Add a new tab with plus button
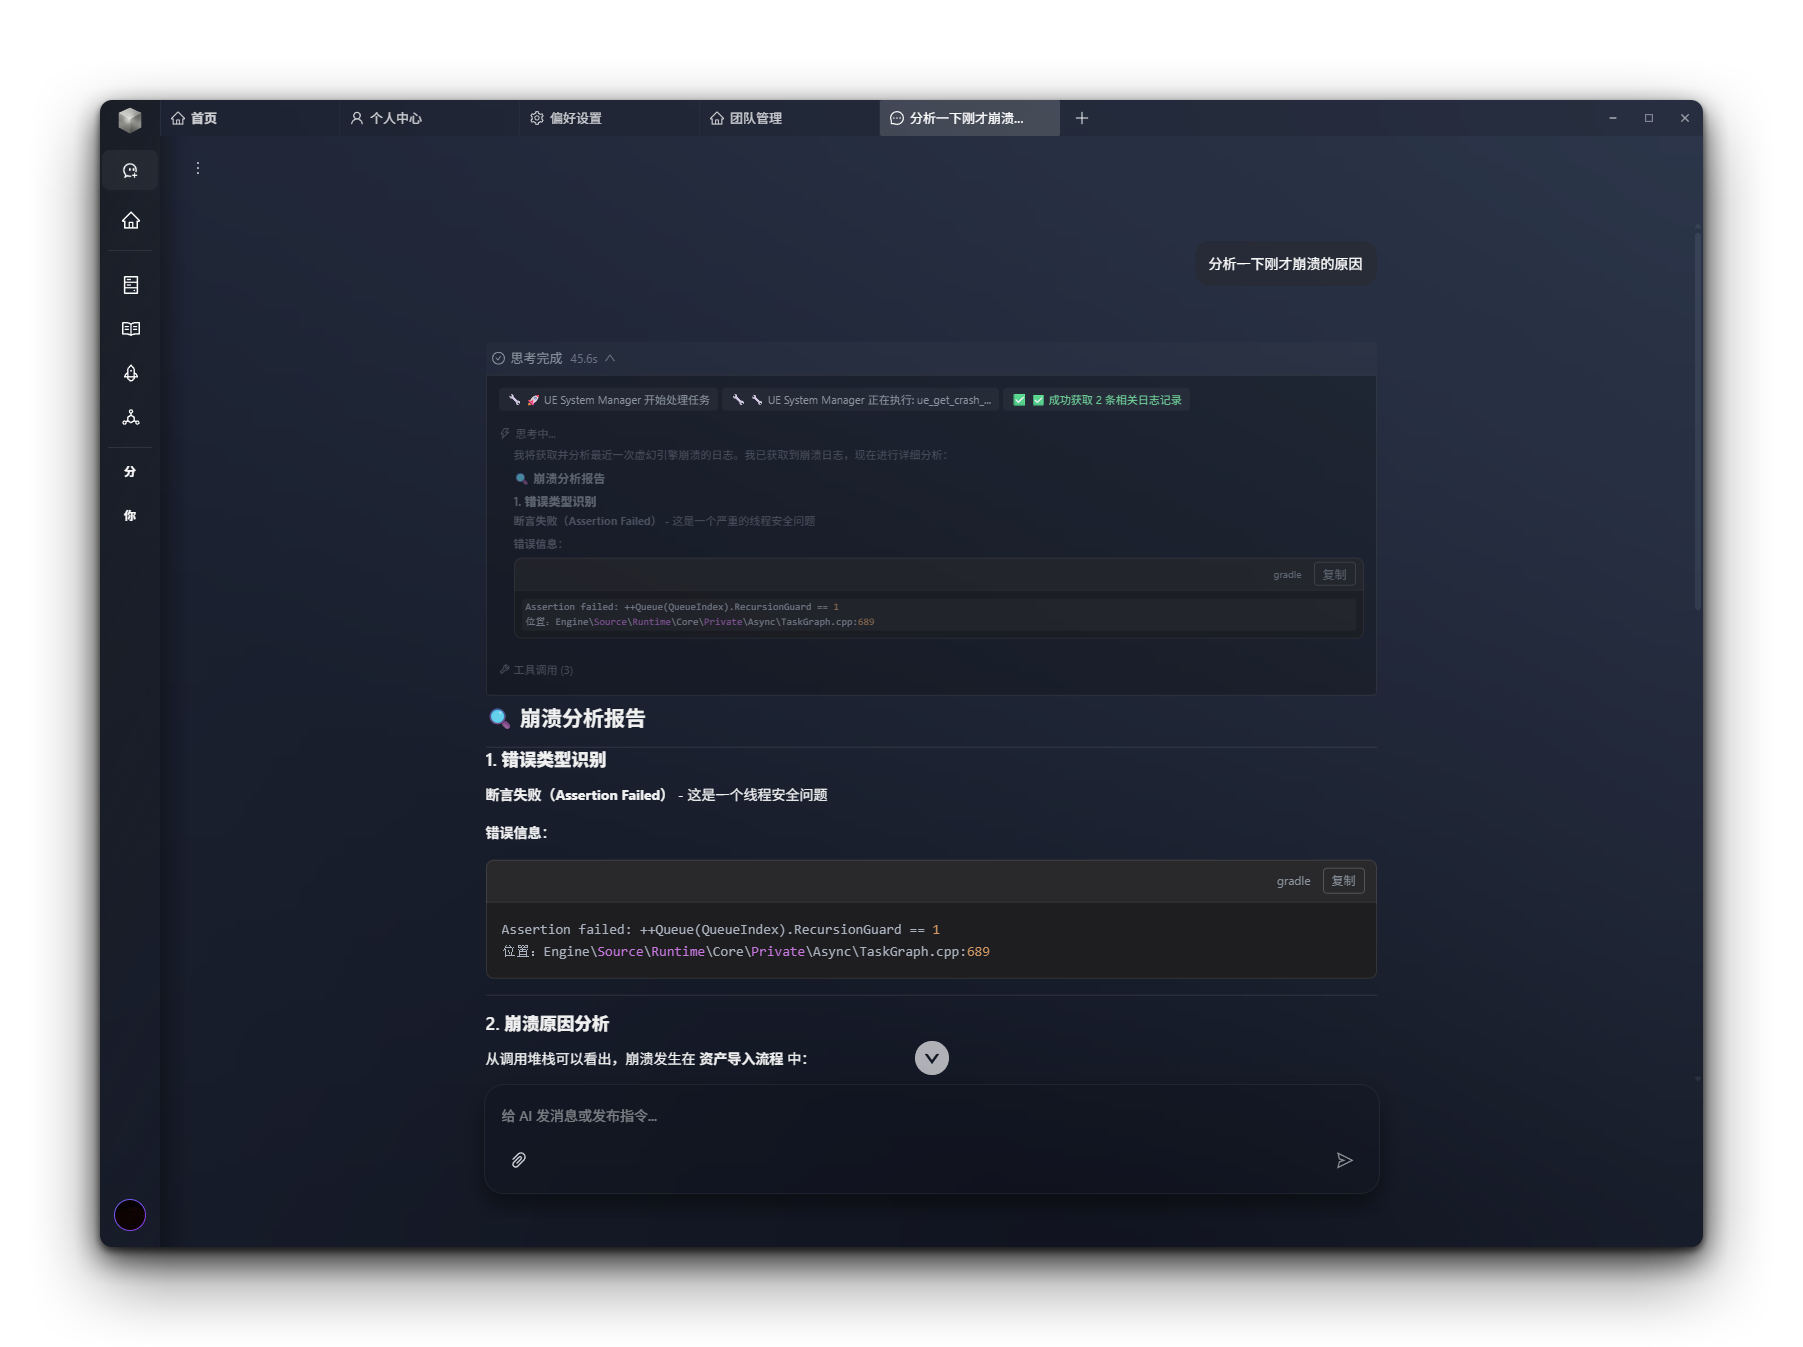The height and width of the screenshot is (1347, 1803). [x=1081, y=118]
